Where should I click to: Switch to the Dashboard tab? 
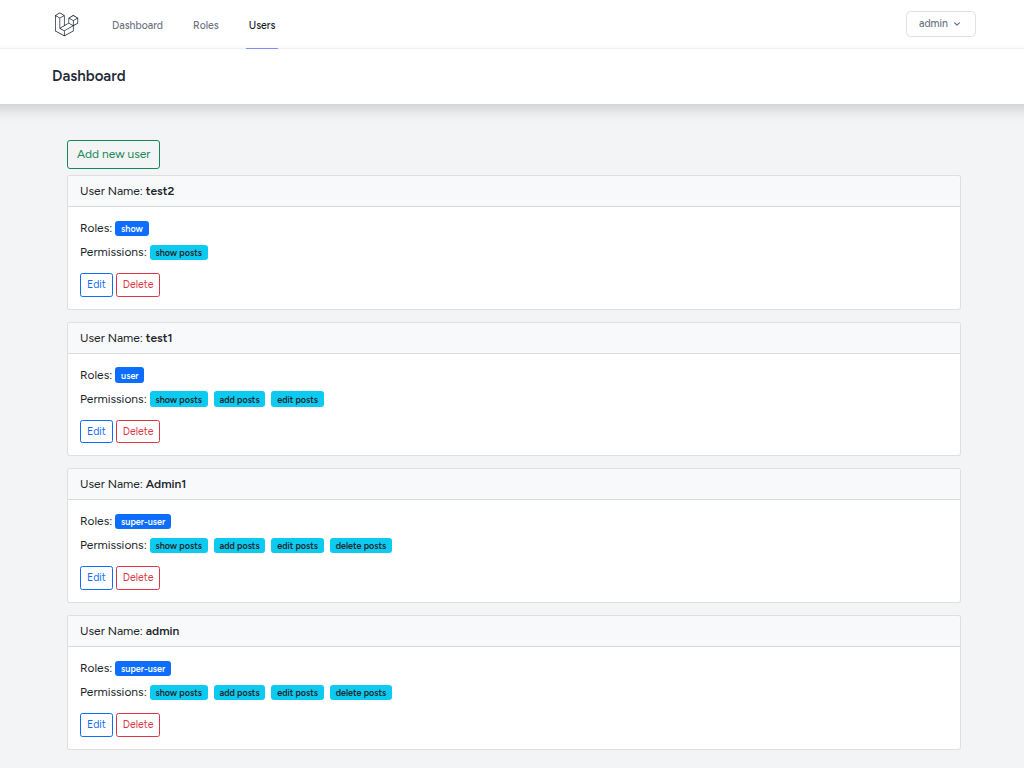[137, 25]
